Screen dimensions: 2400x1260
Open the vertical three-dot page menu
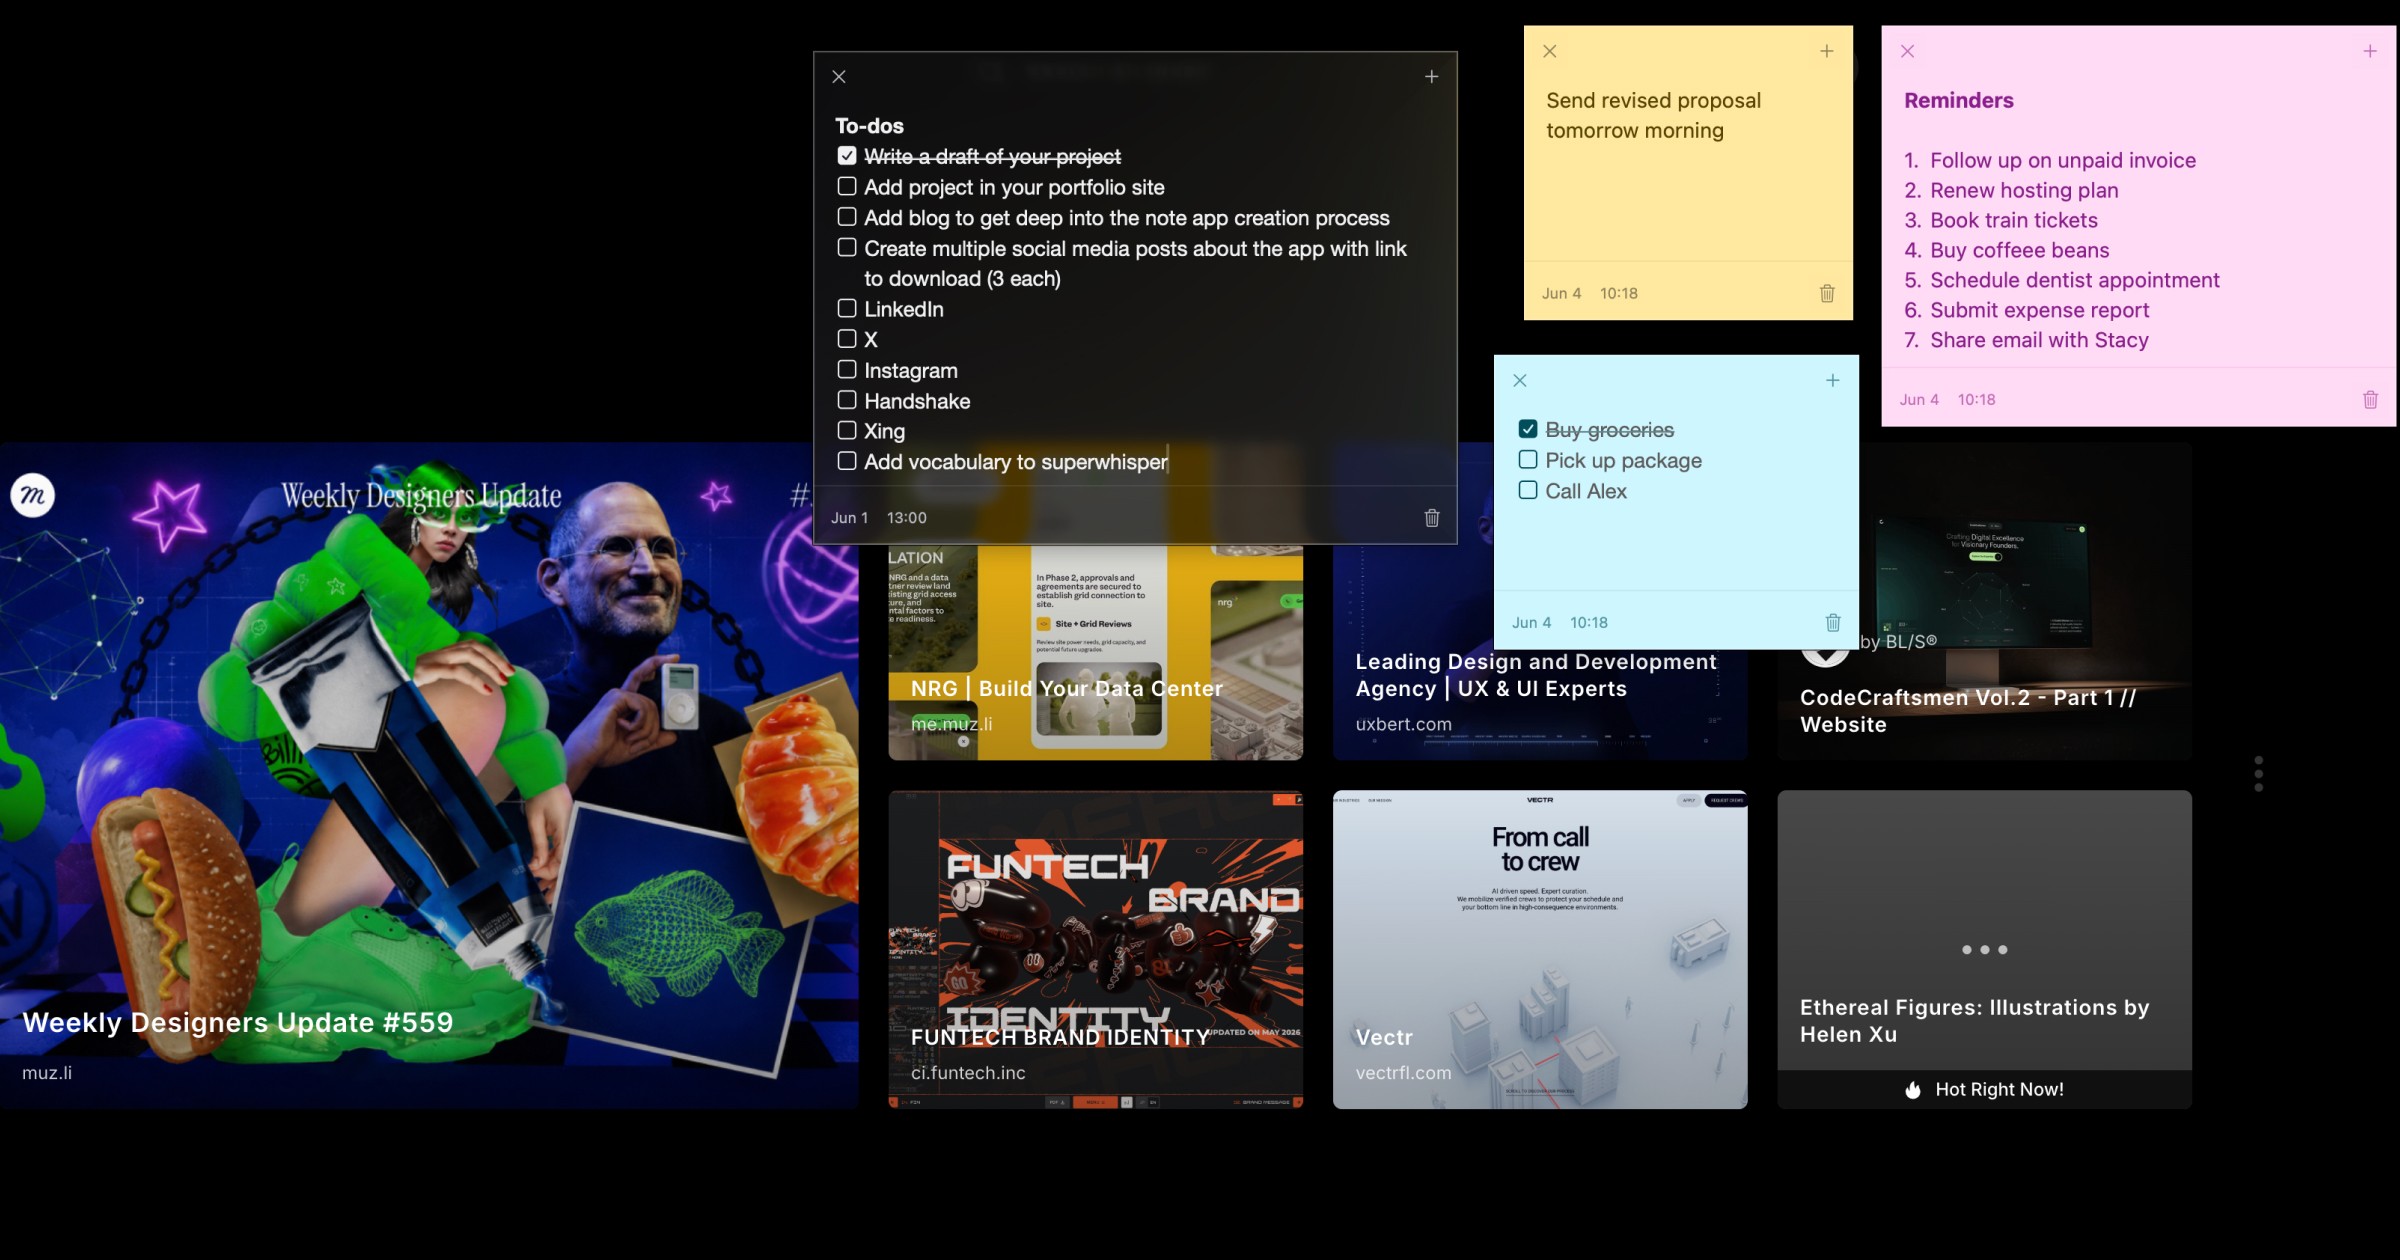[2258, 774]
